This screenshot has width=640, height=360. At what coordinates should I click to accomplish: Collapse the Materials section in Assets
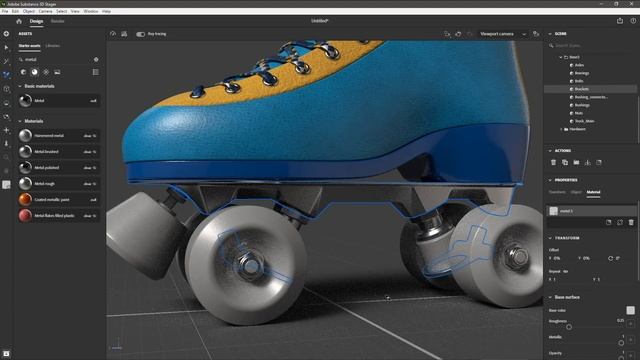click(20, 121)
